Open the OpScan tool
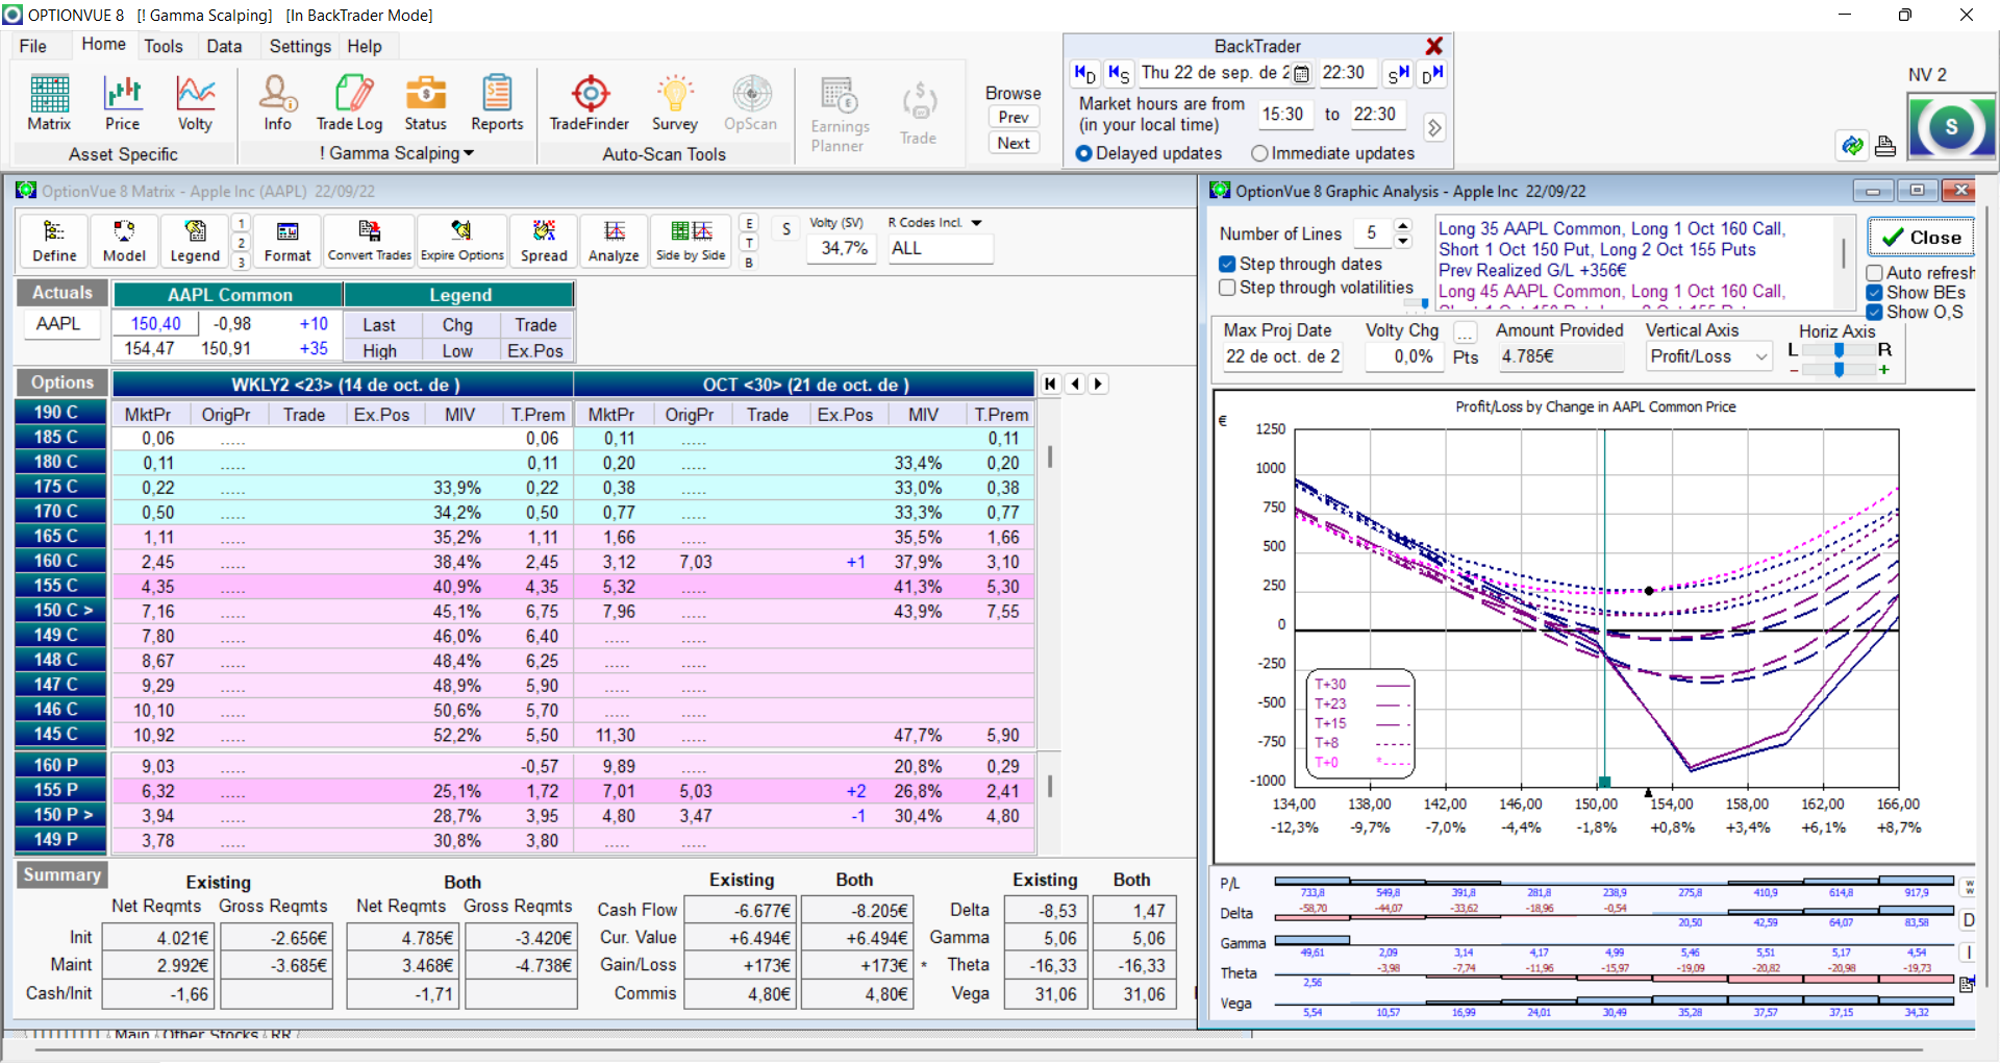Screen dimensions: 2000x1063 [750, 103]
